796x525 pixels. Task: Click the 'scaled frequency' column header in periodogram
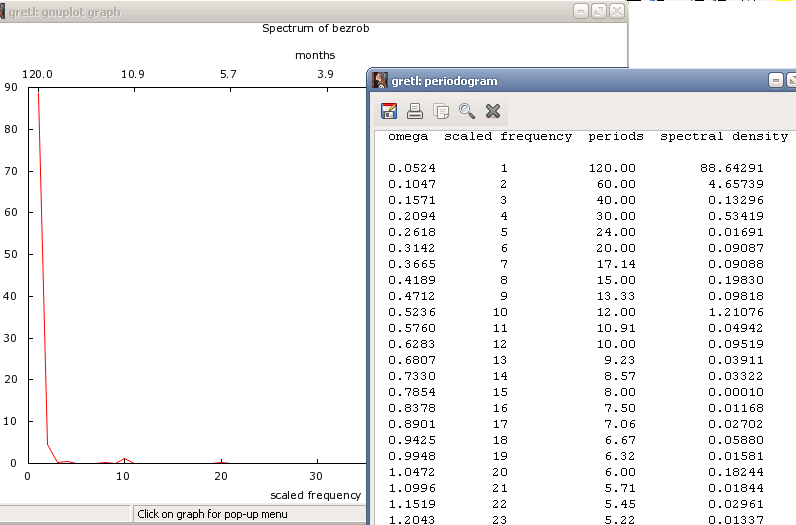(508, 136)
